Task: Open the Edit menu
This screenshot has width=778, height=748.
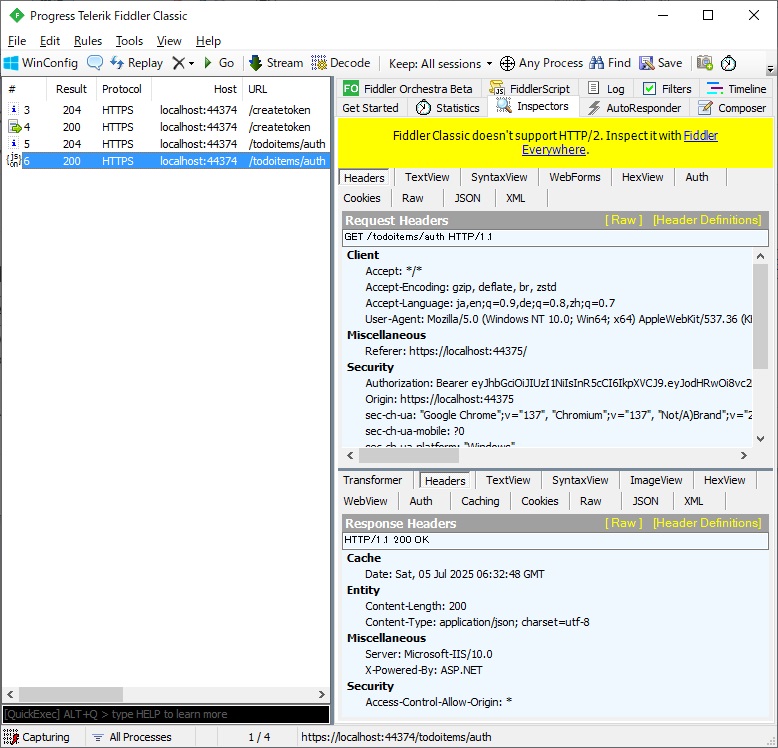Action: (50, 41)
